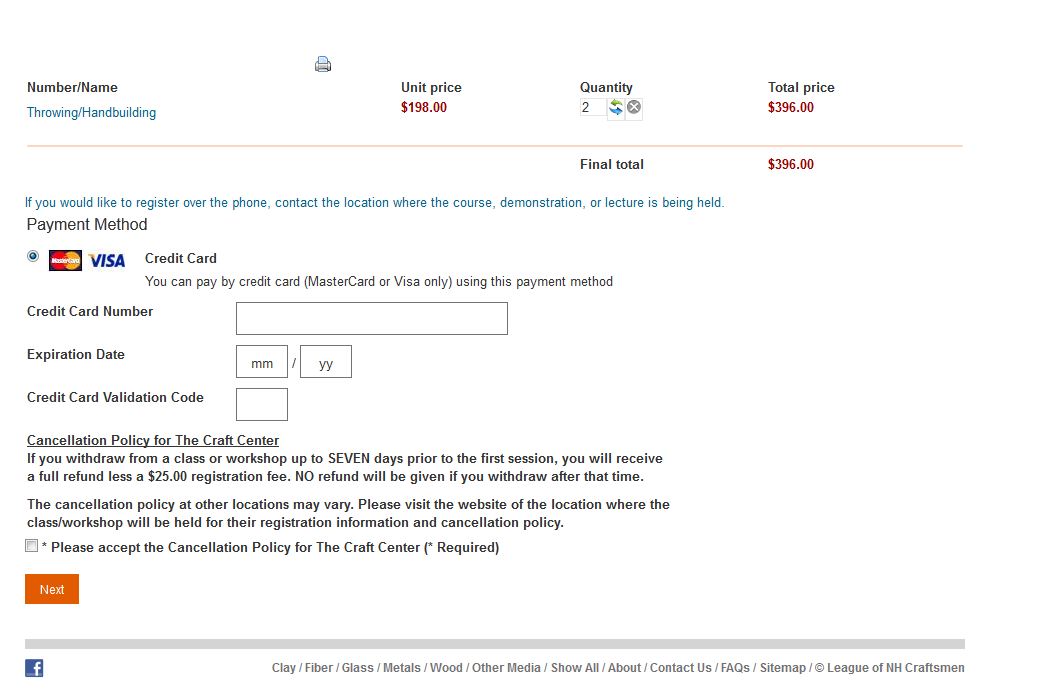Open the Facebook icon in the footer
1045x691 pixels.
click(x=34, y=668)
